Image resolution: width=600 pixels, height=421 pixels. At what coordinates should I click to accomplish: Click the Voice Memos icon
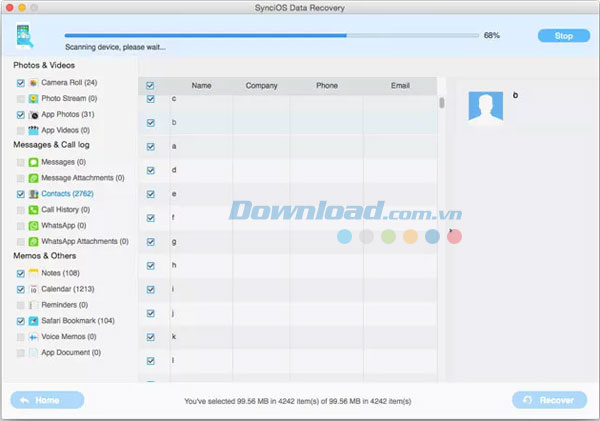tap(34, 337)
